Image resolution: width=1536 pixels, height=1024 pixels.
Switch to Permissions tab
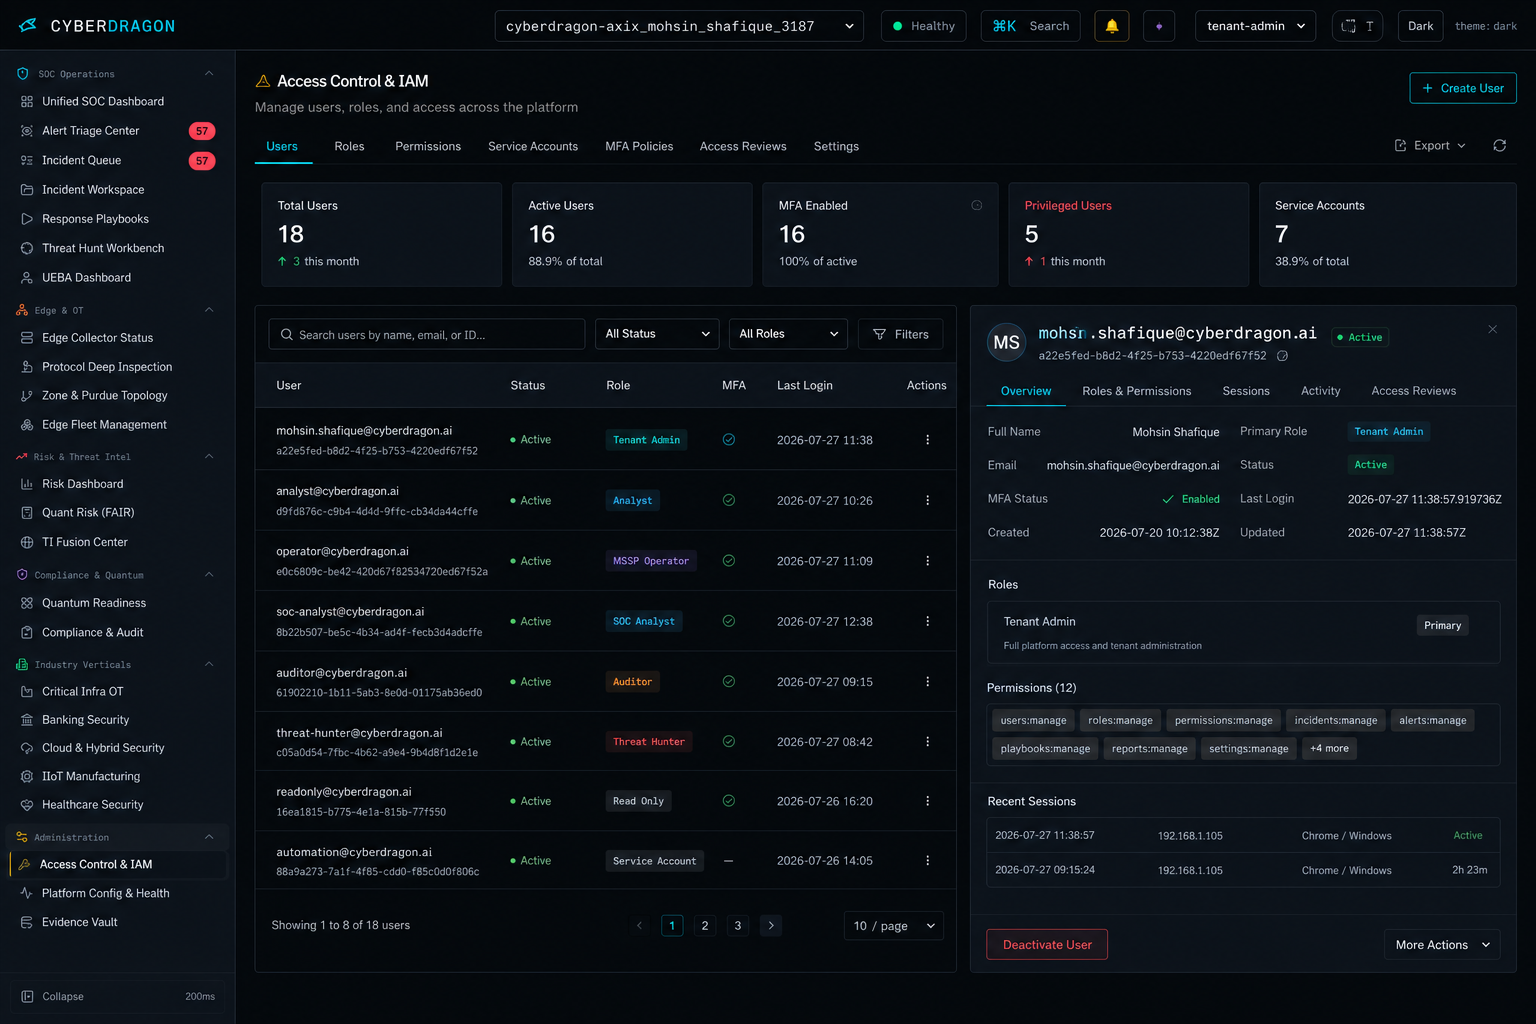[x=428, y=146]
